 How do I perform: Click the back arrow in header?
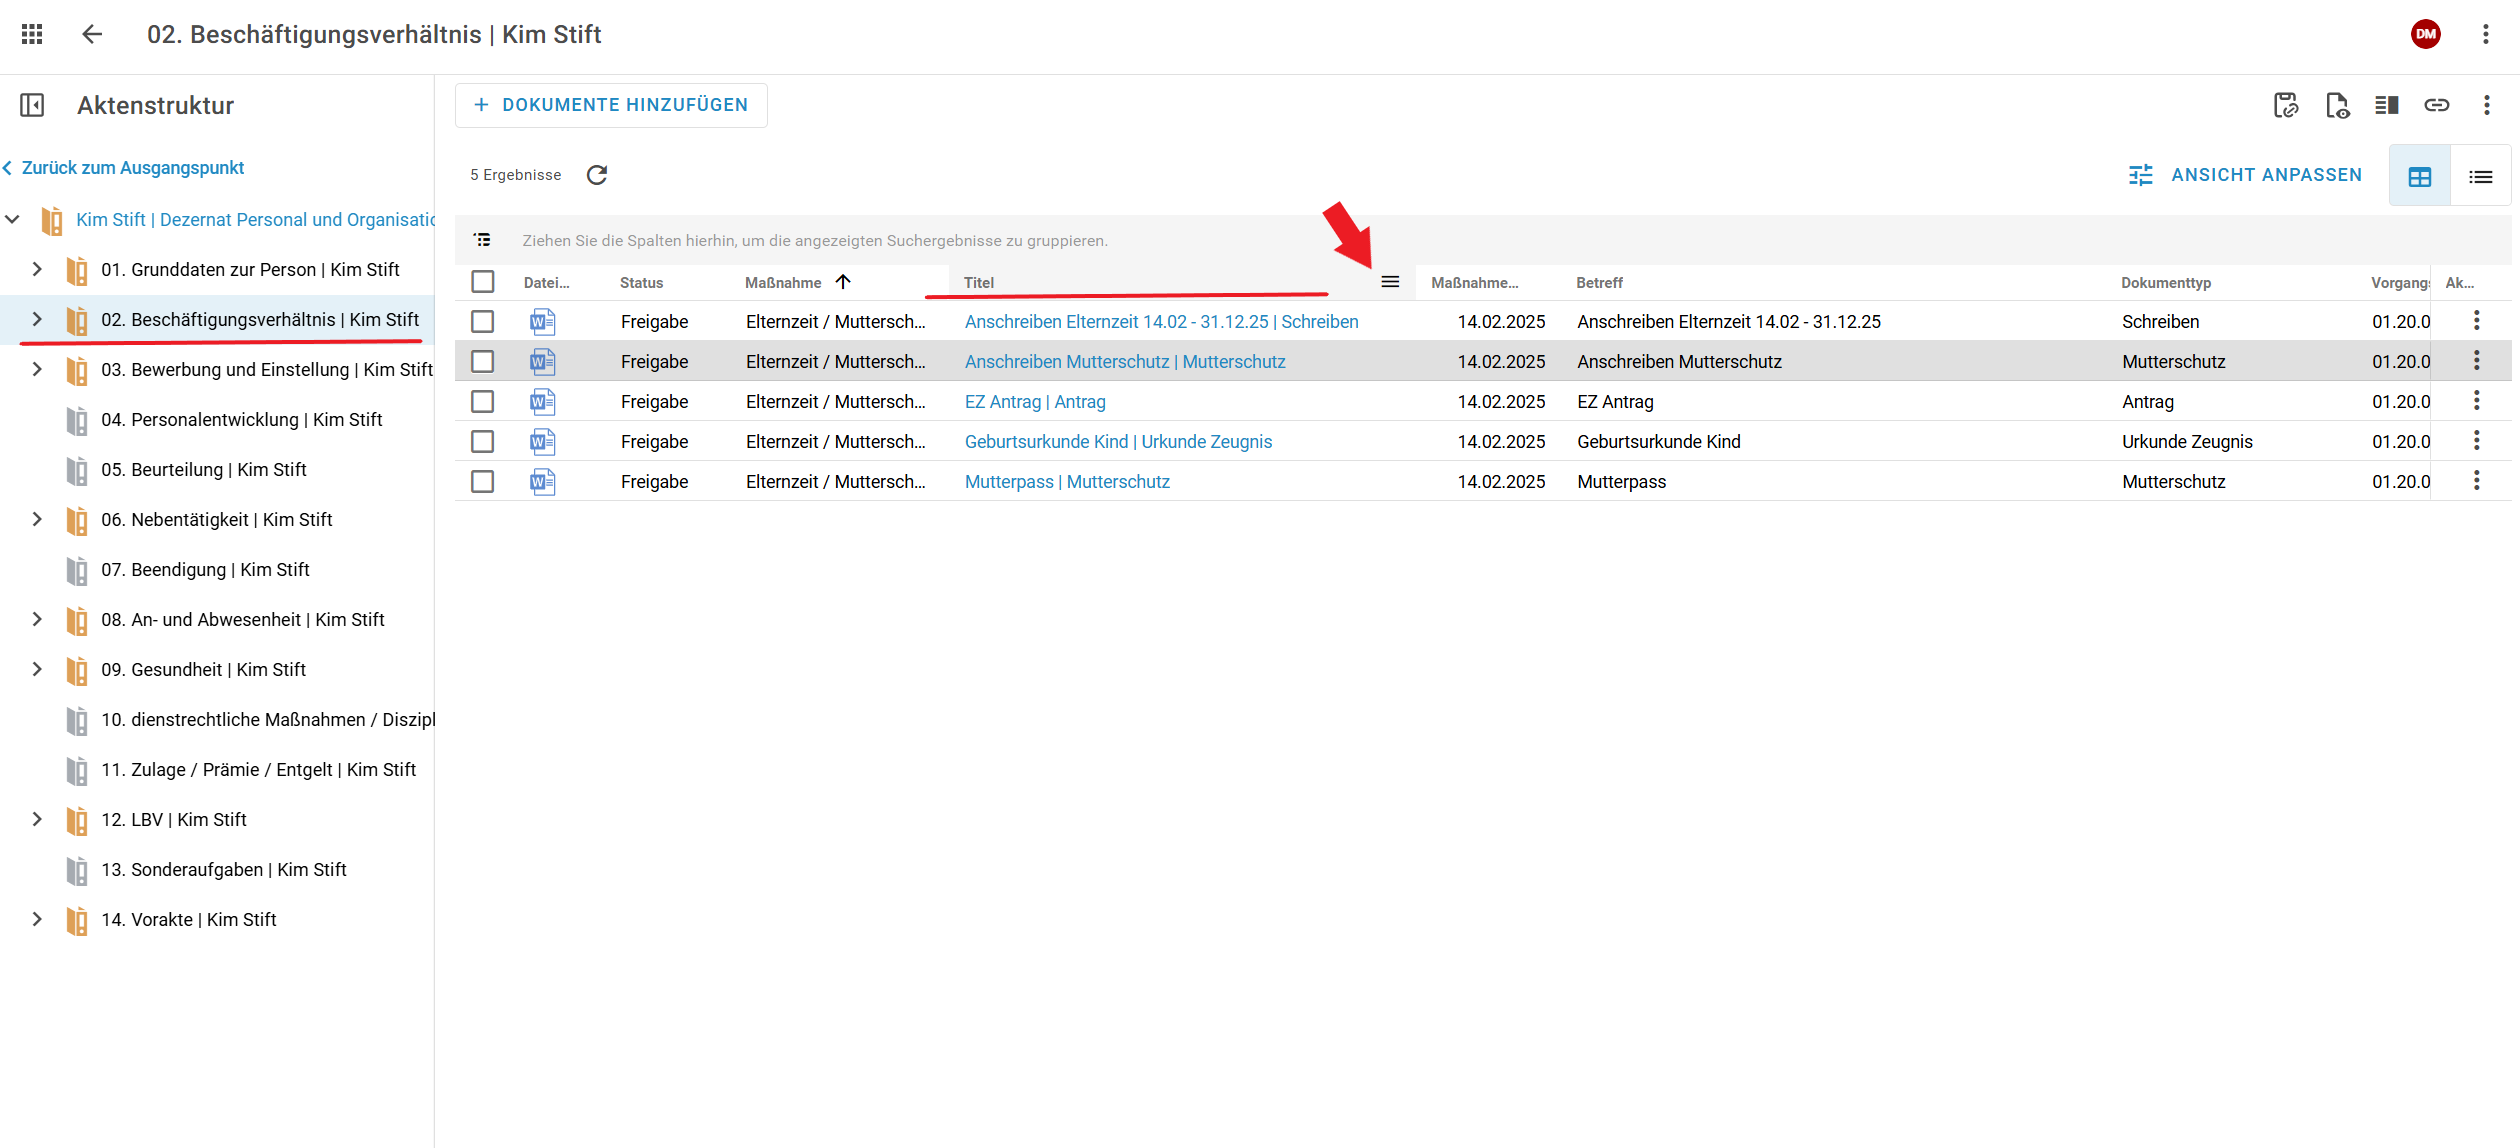click(x=92, y=34)
